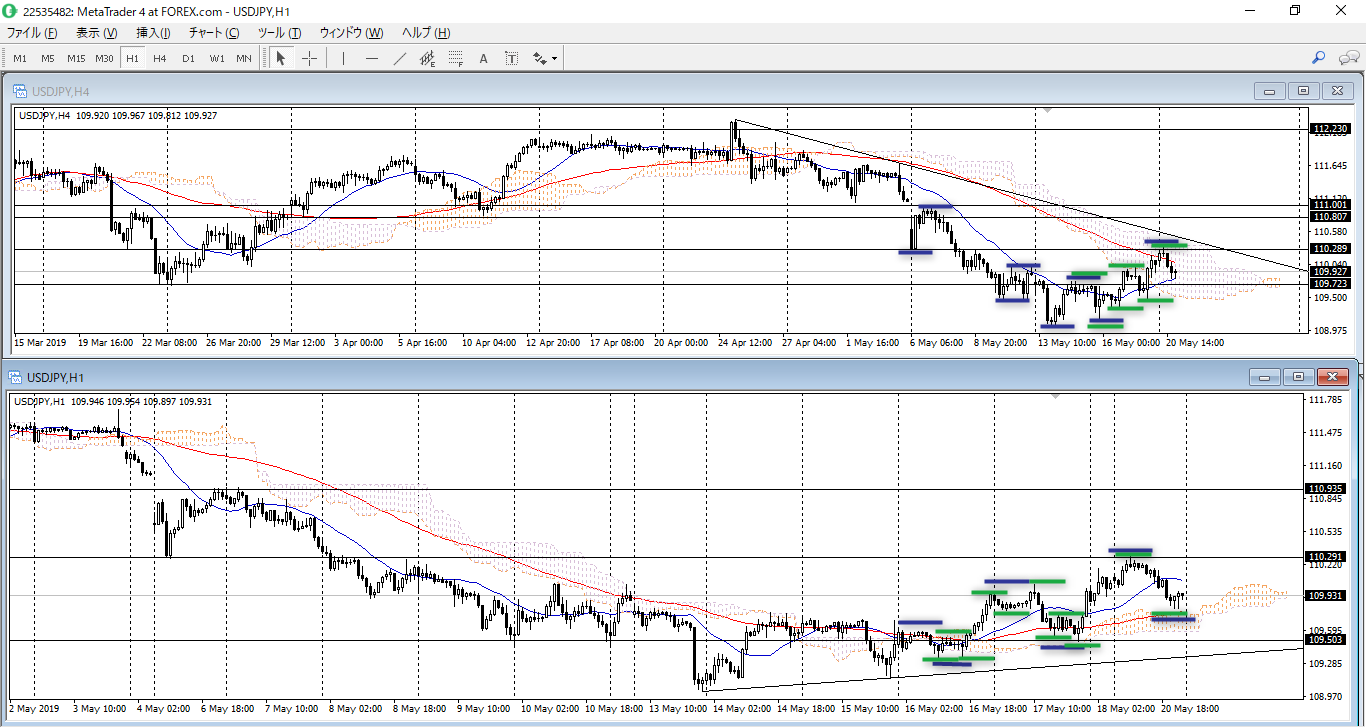Screen dimensions: 1366x728
Task: Click H4 chart price label 109.723
Action: click(1330, 284)
